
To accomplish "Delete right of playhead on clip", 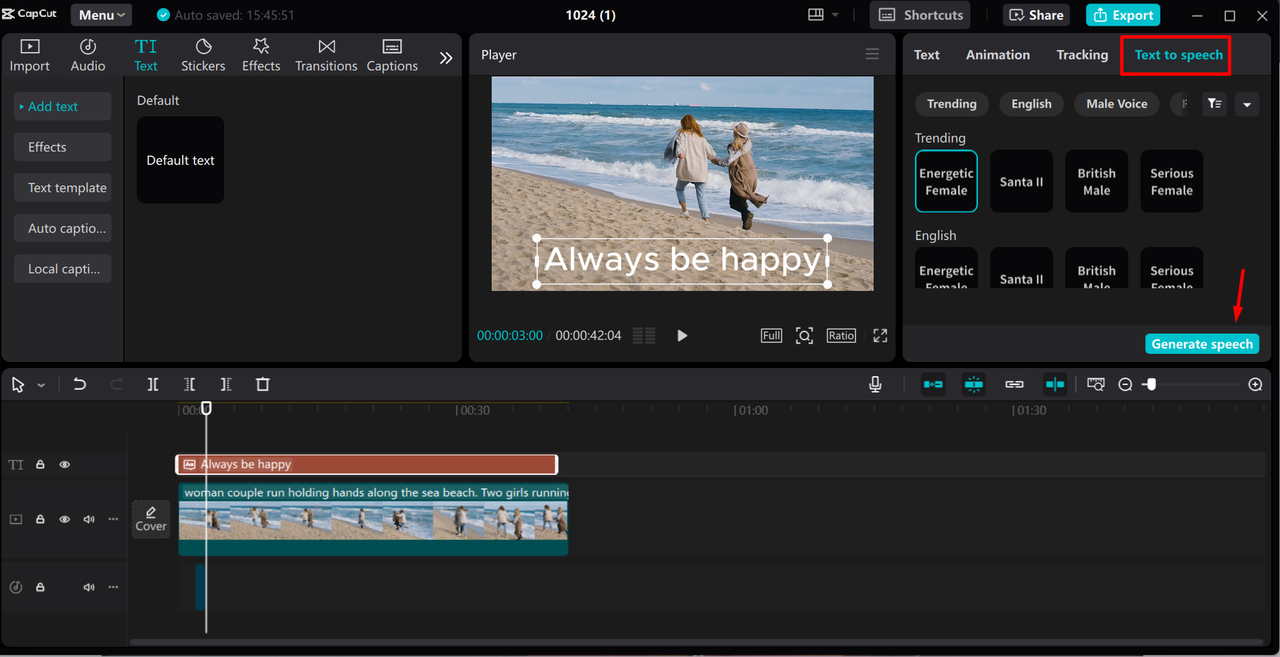I will (x=226, y=384).
